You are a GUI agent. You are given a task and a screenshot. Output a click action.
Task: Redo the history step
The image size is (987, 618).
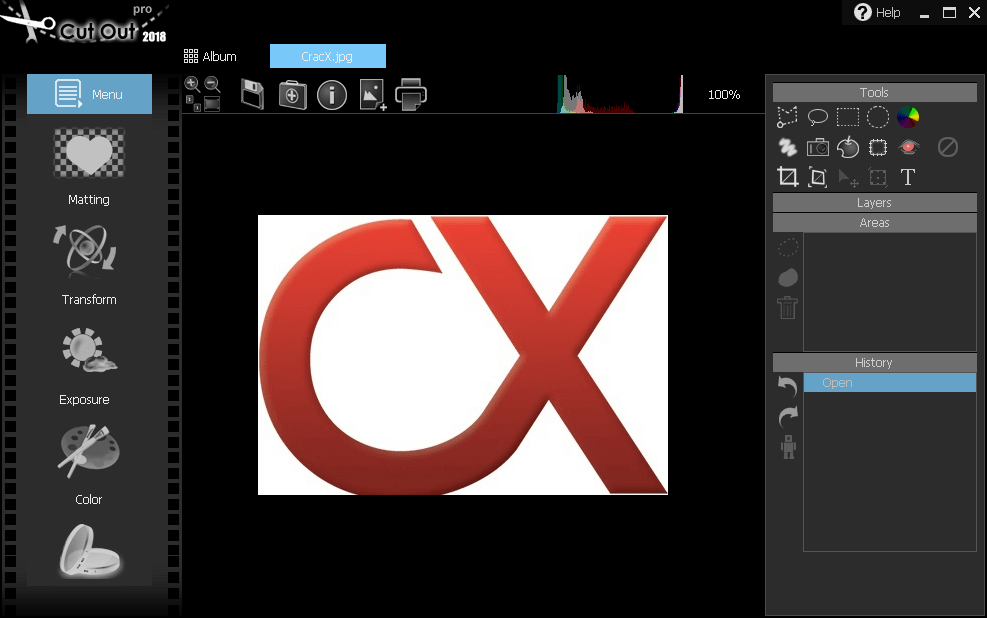coord(788,416)
